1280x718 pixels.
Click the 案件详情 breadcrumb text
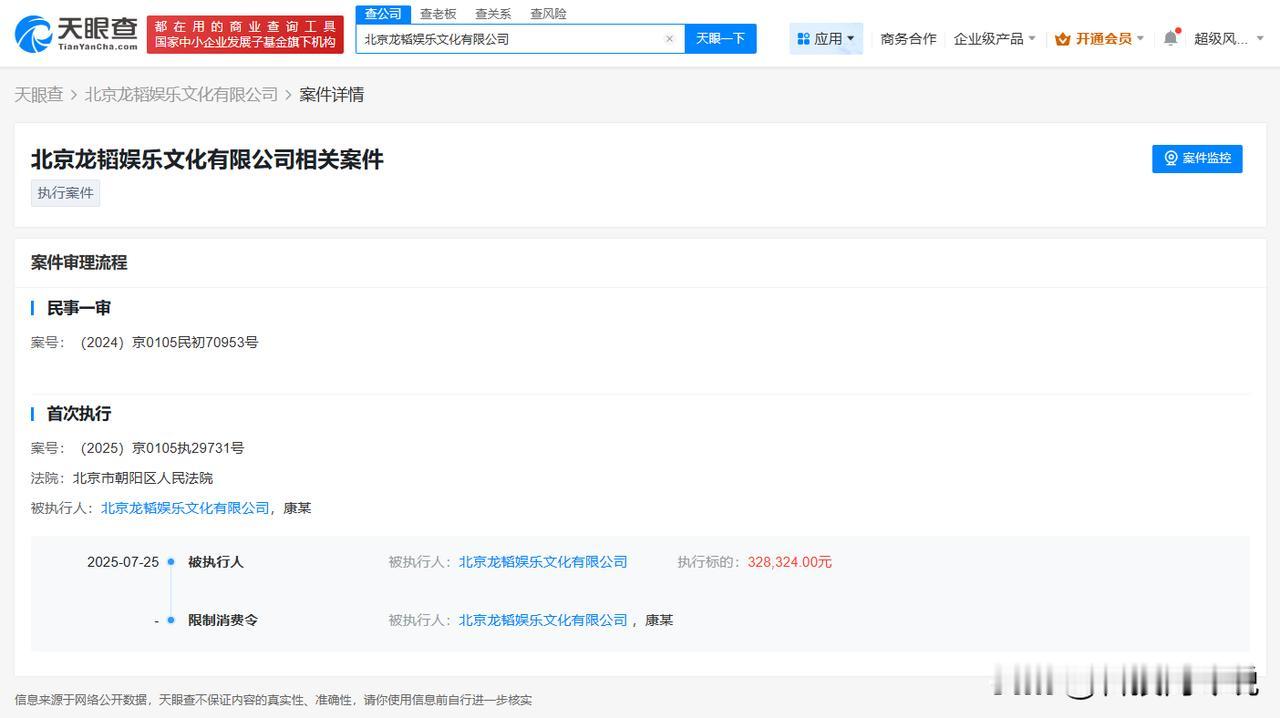pyautogui.click(x=332, y=94)
